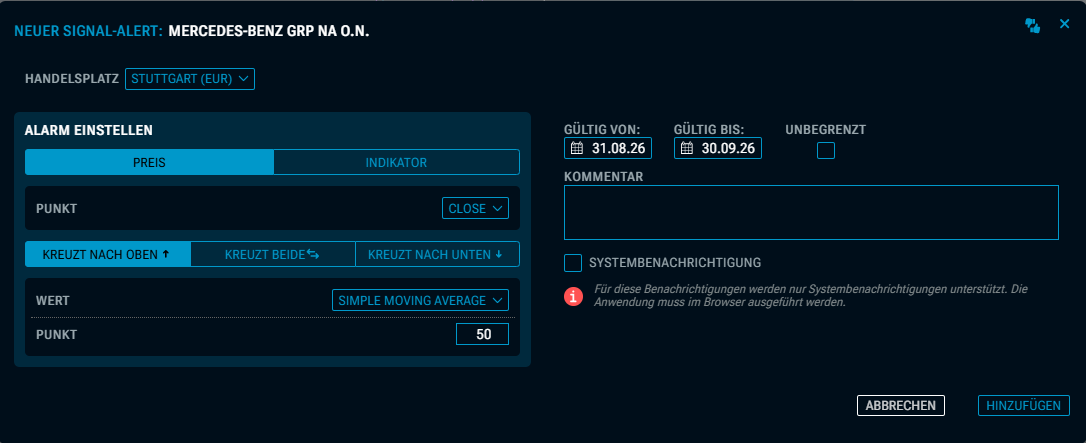Image resolution: width=1086 pixels, height=443 pixels.
Task: Click the Alarm einstellen heading
Action: 89,130
